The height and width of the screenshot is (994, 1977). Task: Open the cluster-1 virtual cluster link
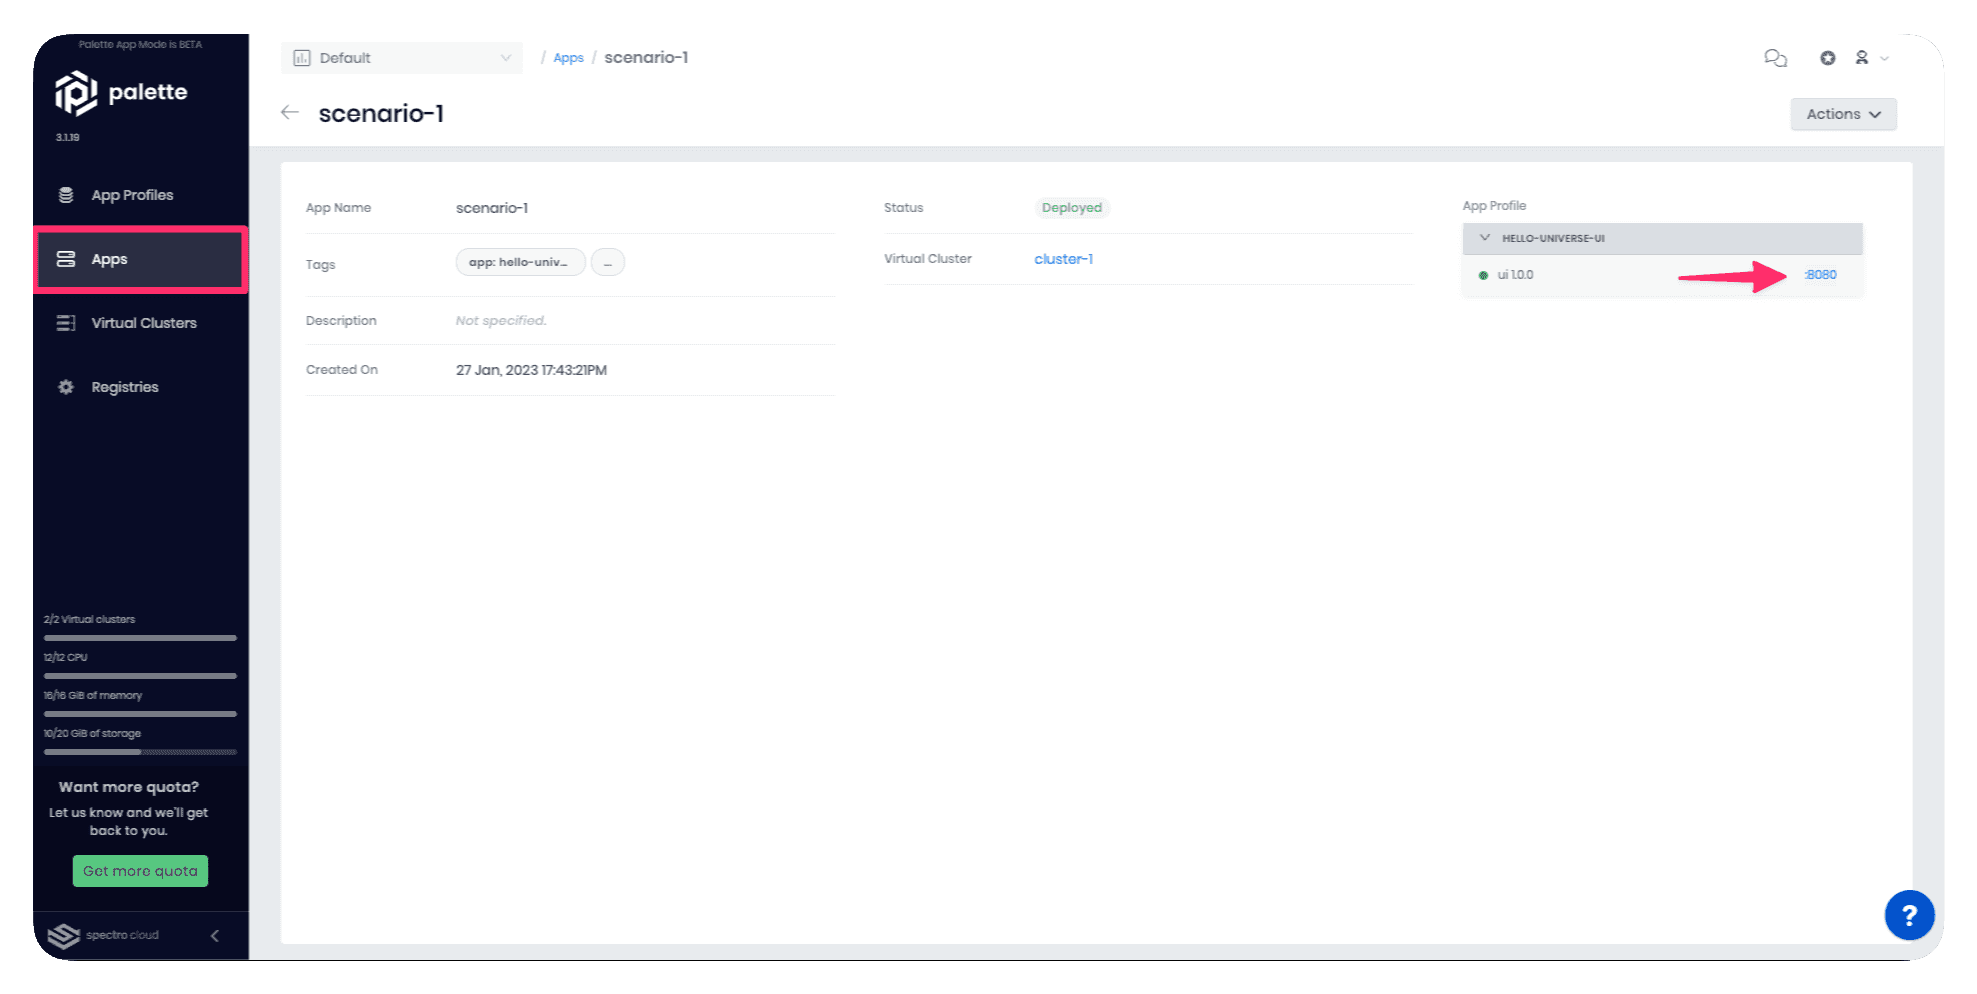point(1063,259)
